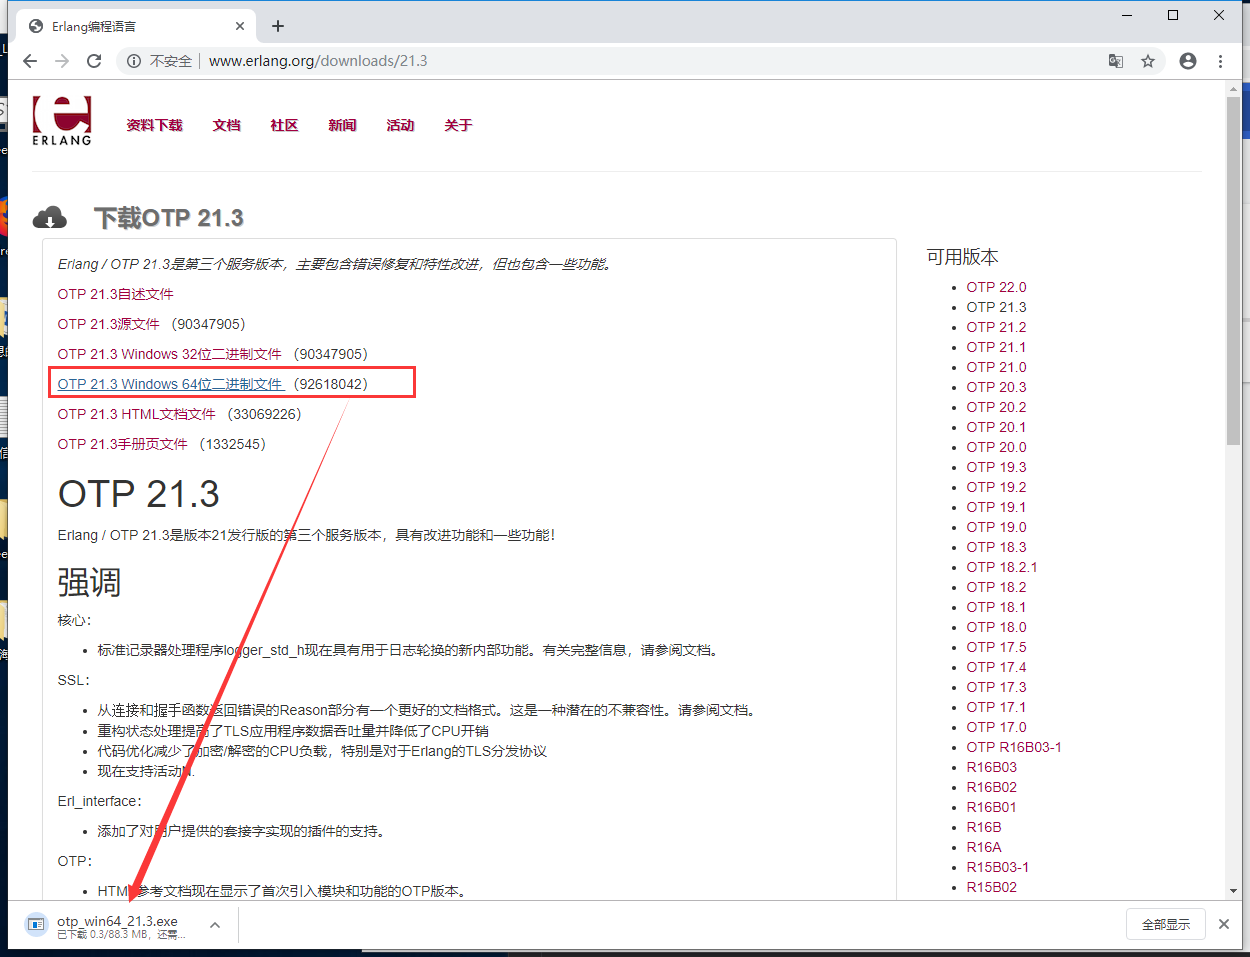
Task: Click the scrollbar down arrow
Action: [1233, 890]
